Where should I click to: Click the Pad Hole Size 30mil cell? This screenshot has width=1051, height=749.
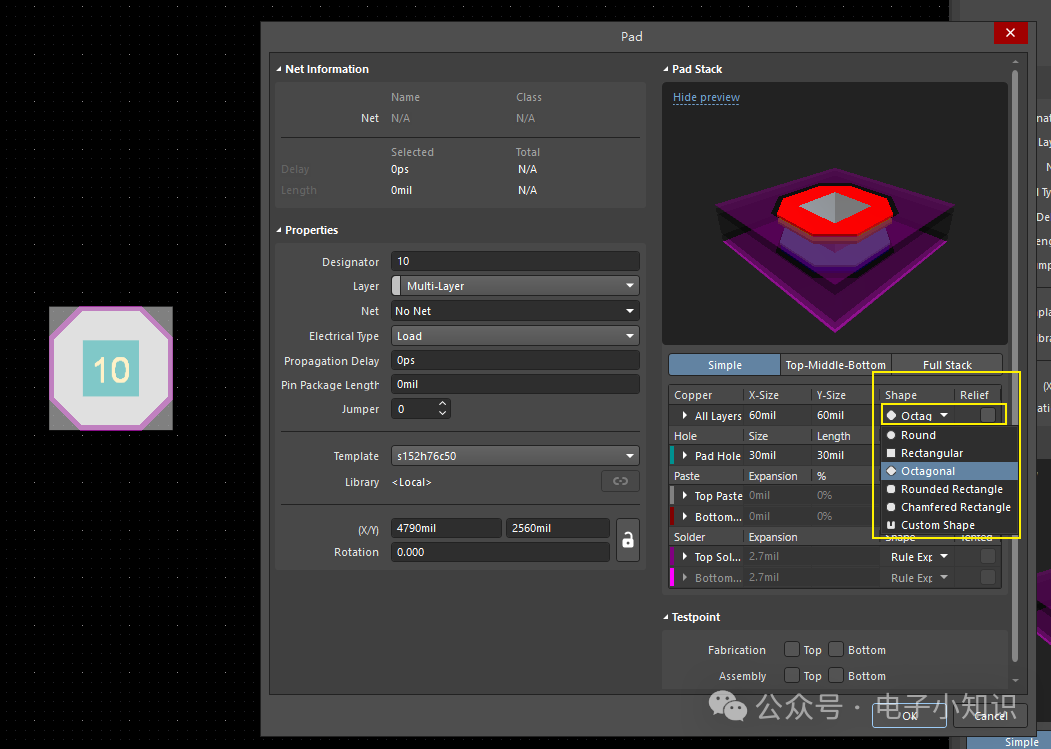pyautogui.click(x=777, y=455)
